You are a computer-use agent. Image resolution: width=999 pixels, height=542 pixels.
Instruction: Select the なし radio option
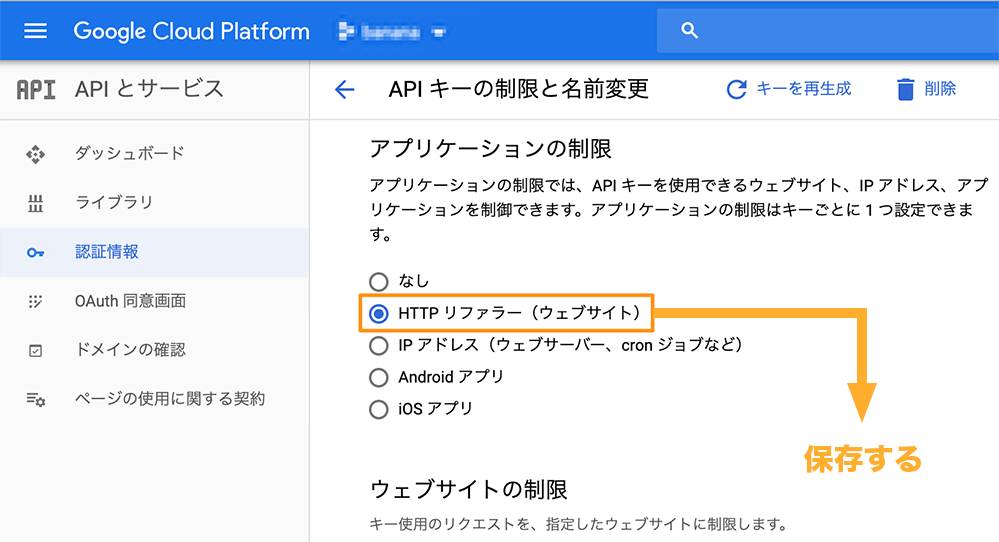click(x=378, y=282)
